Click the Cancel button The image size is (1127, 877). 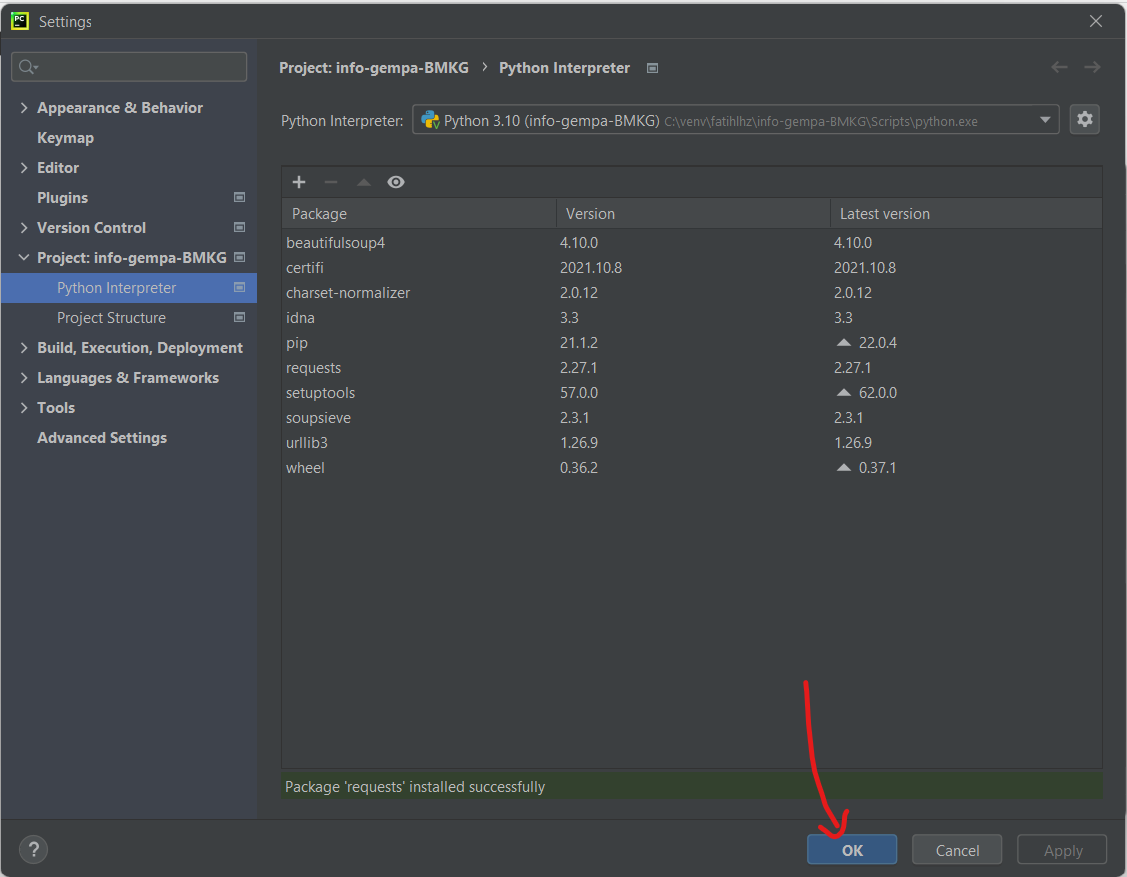(x=956, y=849)
